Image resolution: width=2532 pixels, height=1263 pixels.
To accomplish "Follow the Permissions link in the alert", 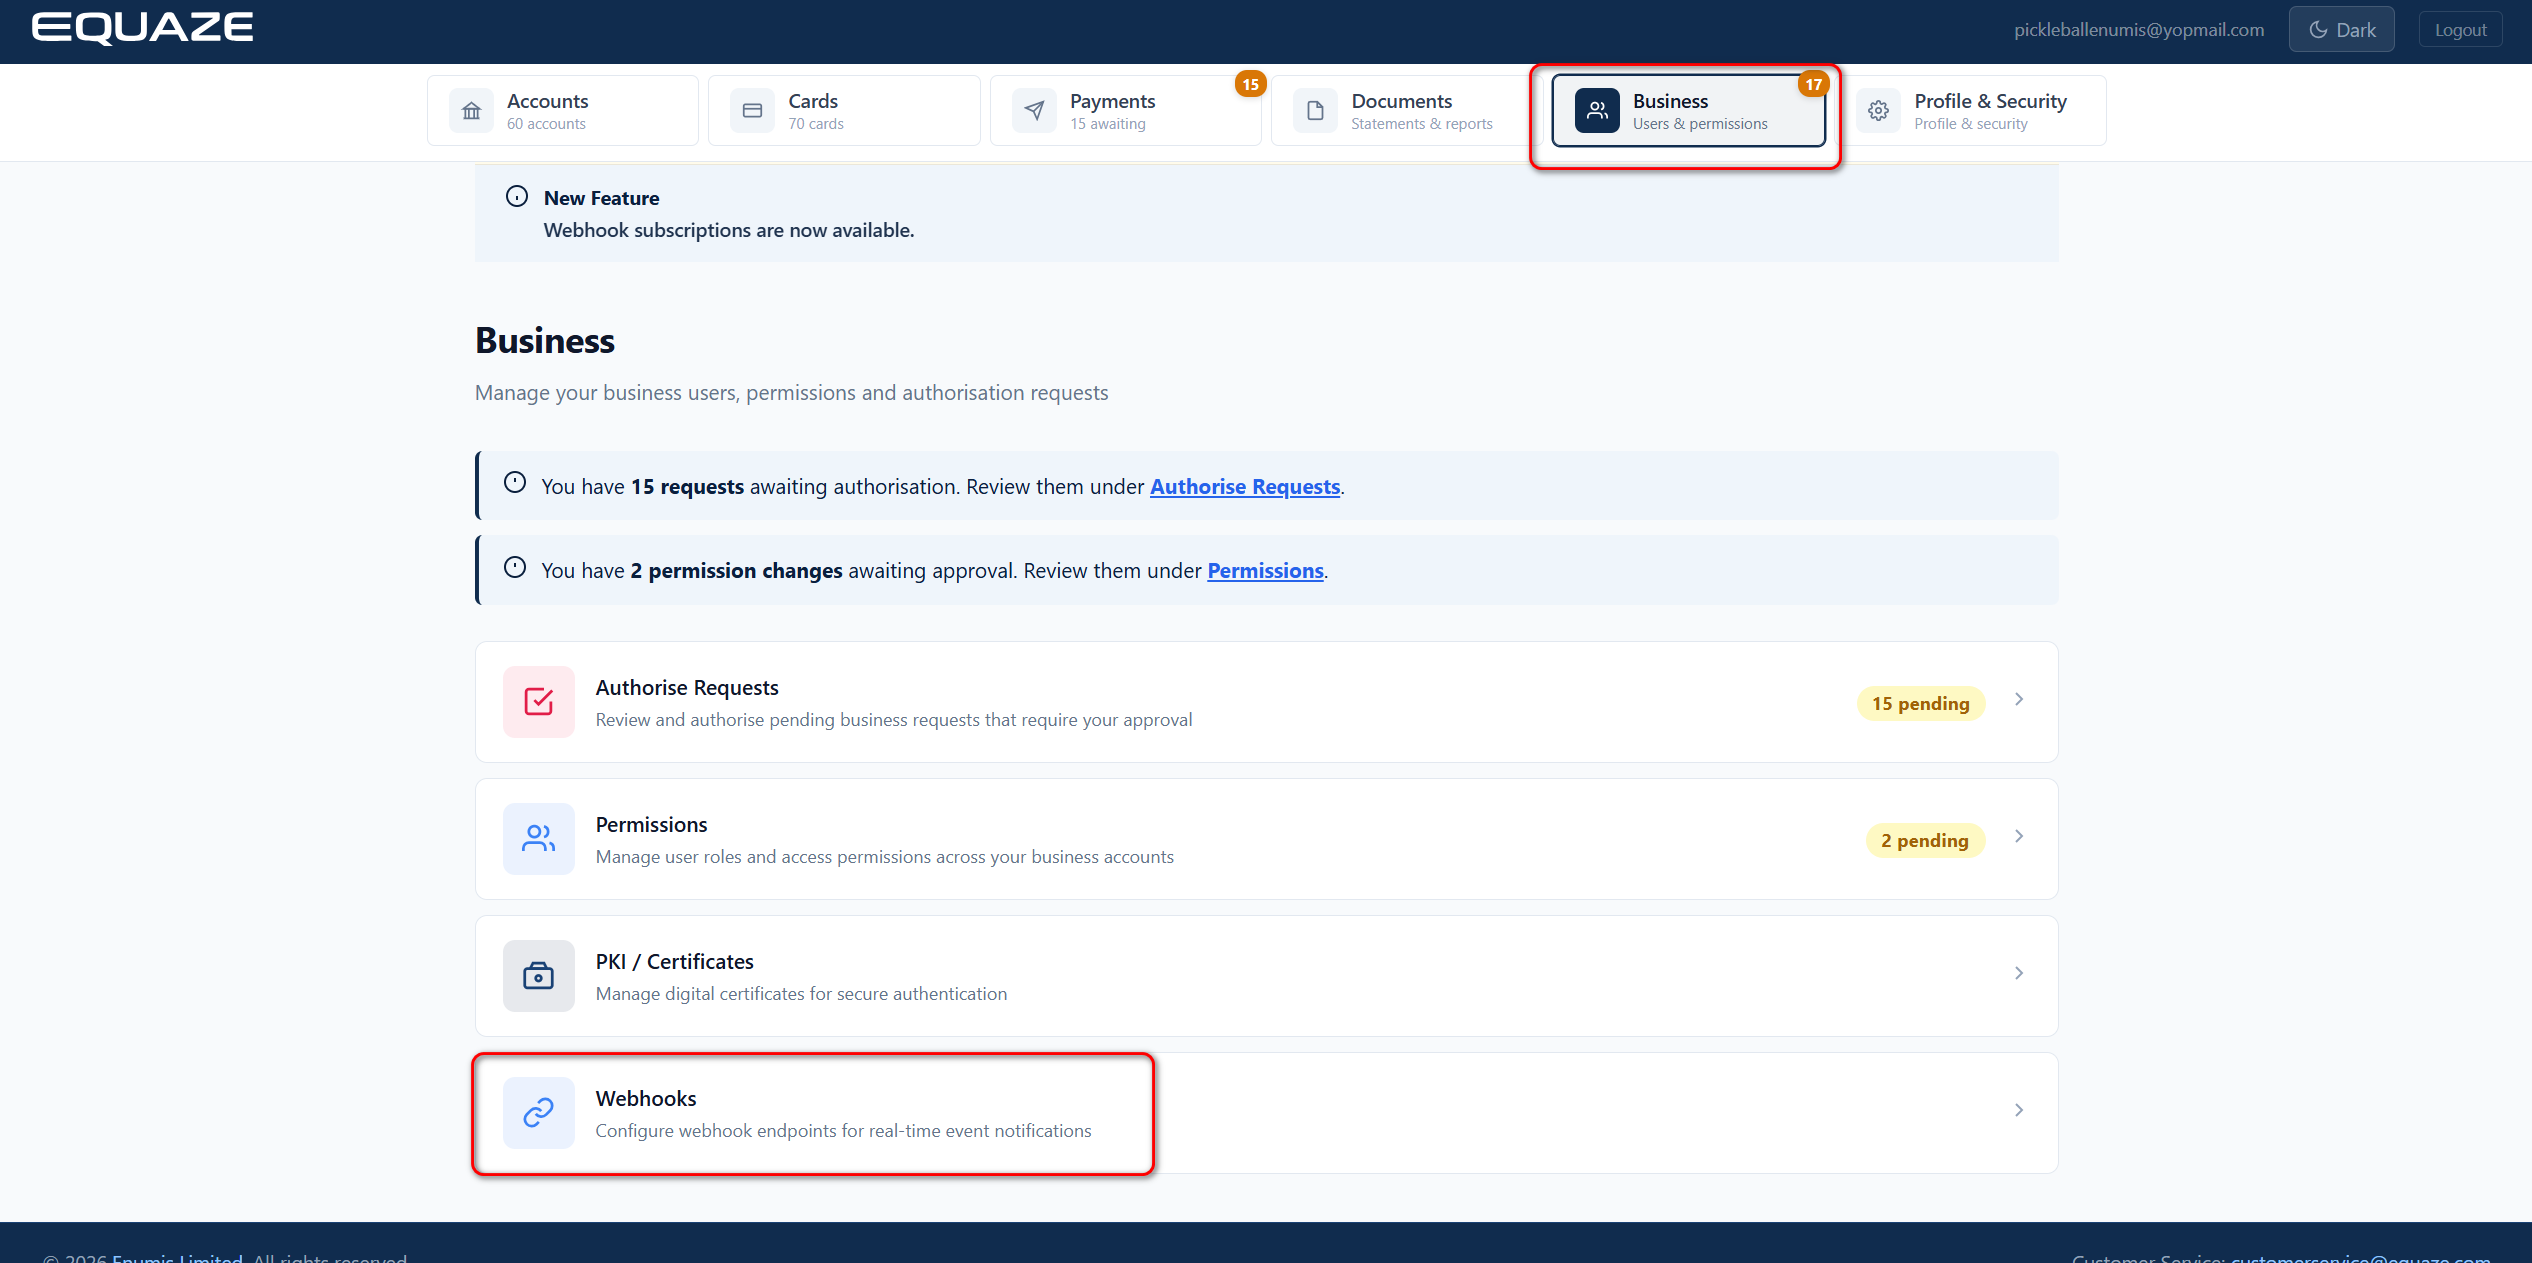I will [x=1265, y=571].
